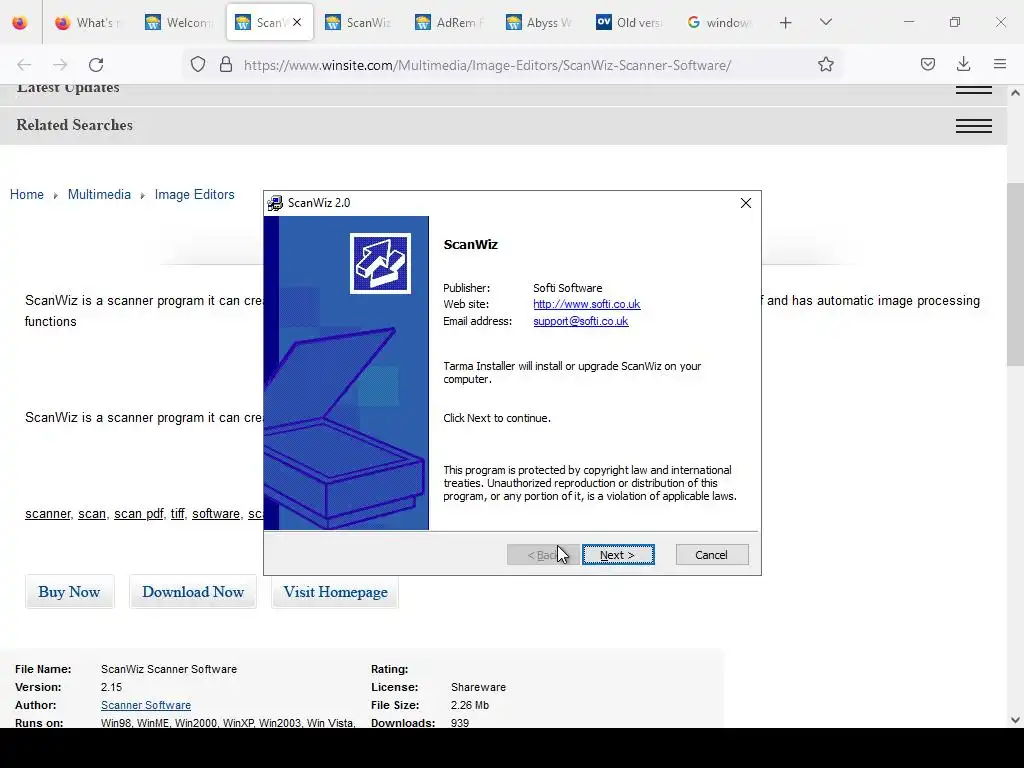Click the vertical scrollbar thumb

[1015, 275]
